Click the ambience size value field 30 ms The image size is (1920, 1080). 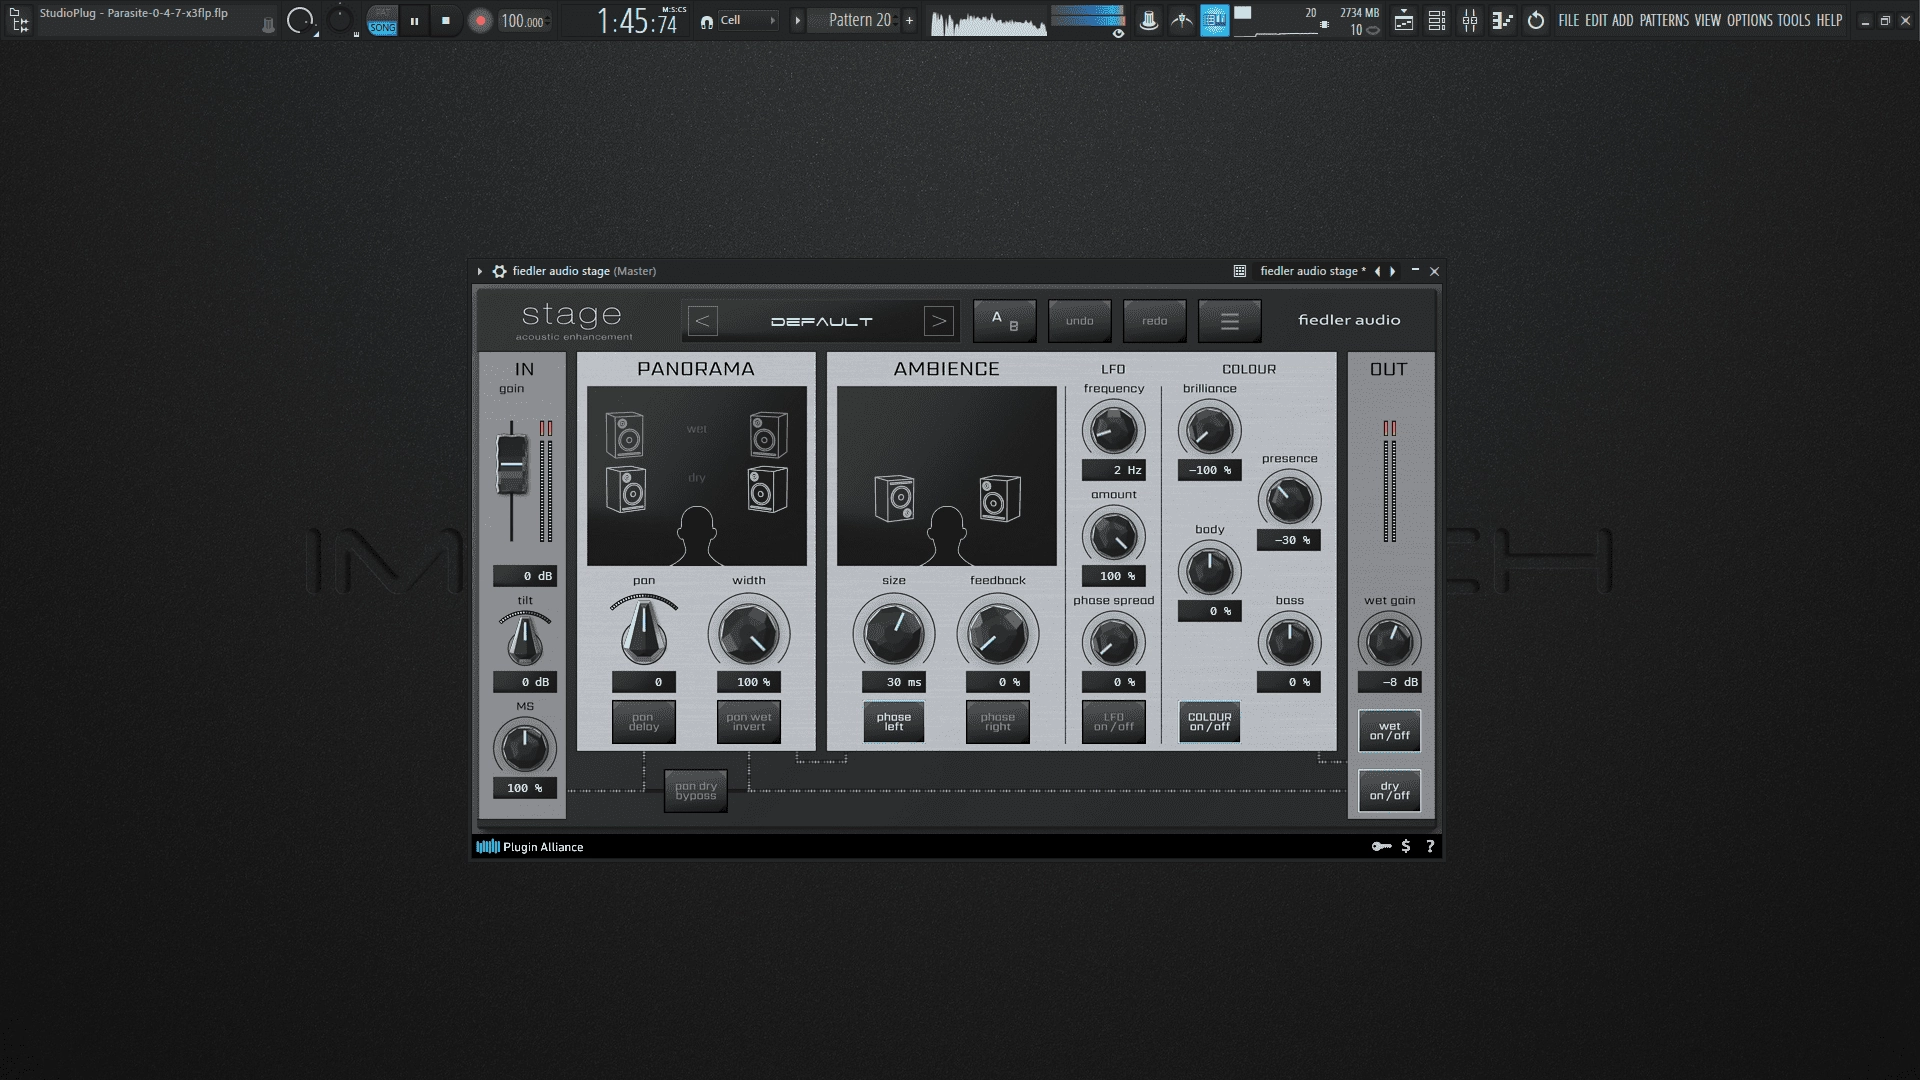pos(894,682)
